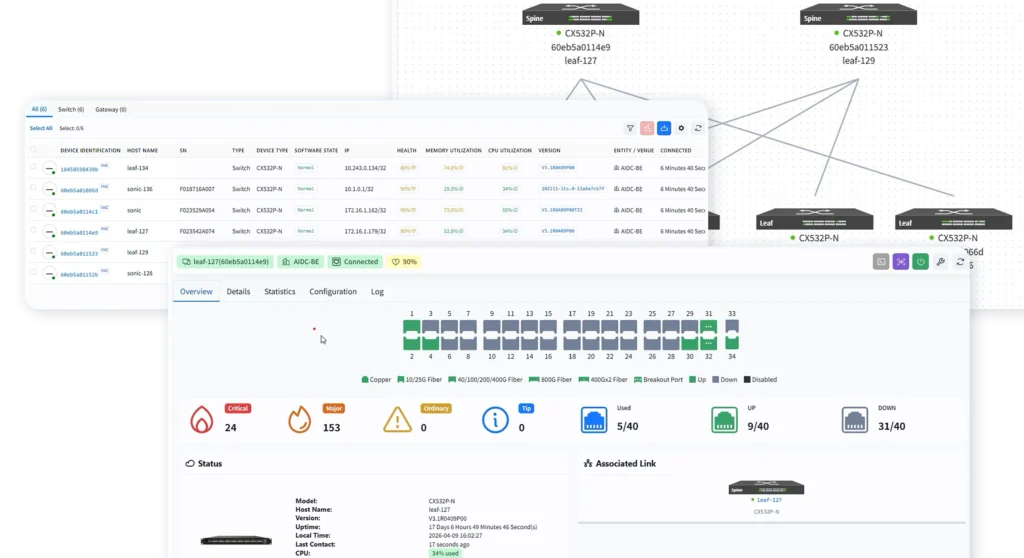Click the 34% used CPU badge
Image resolution: width=1024 pixels, height=558 pixels.
445,553
